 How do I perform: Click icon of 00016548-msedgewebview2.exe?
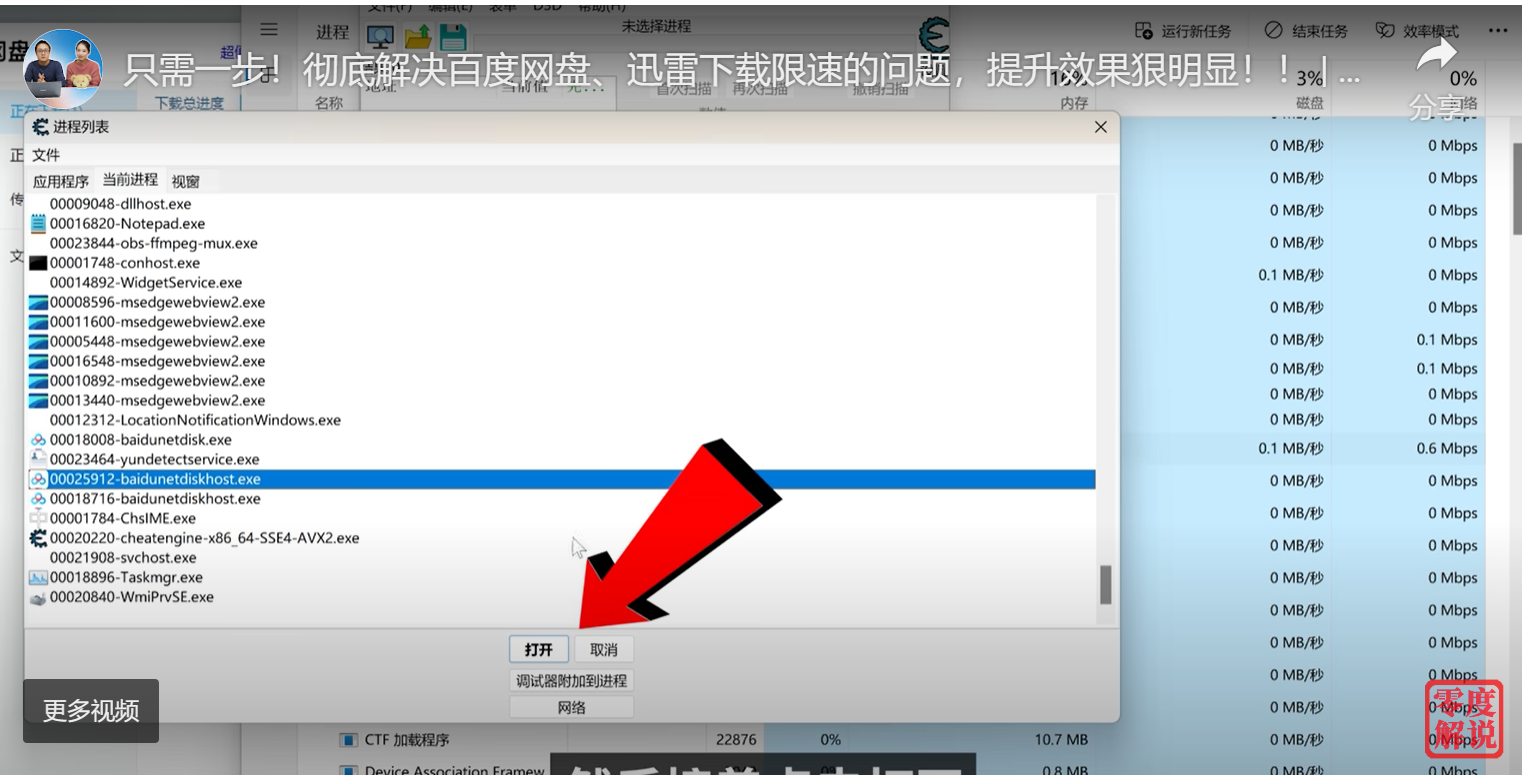[39, 361]
